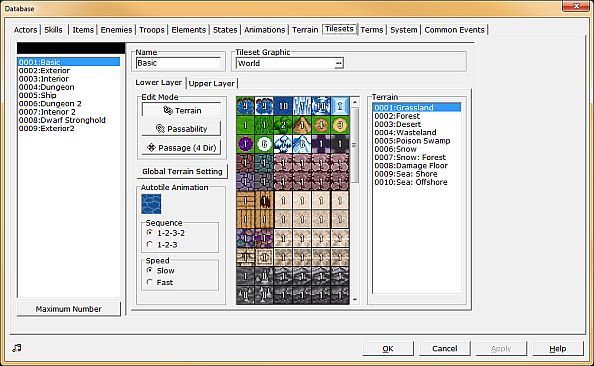Select the snowy forest tile
Screen dimensions: 594x366
283,144
